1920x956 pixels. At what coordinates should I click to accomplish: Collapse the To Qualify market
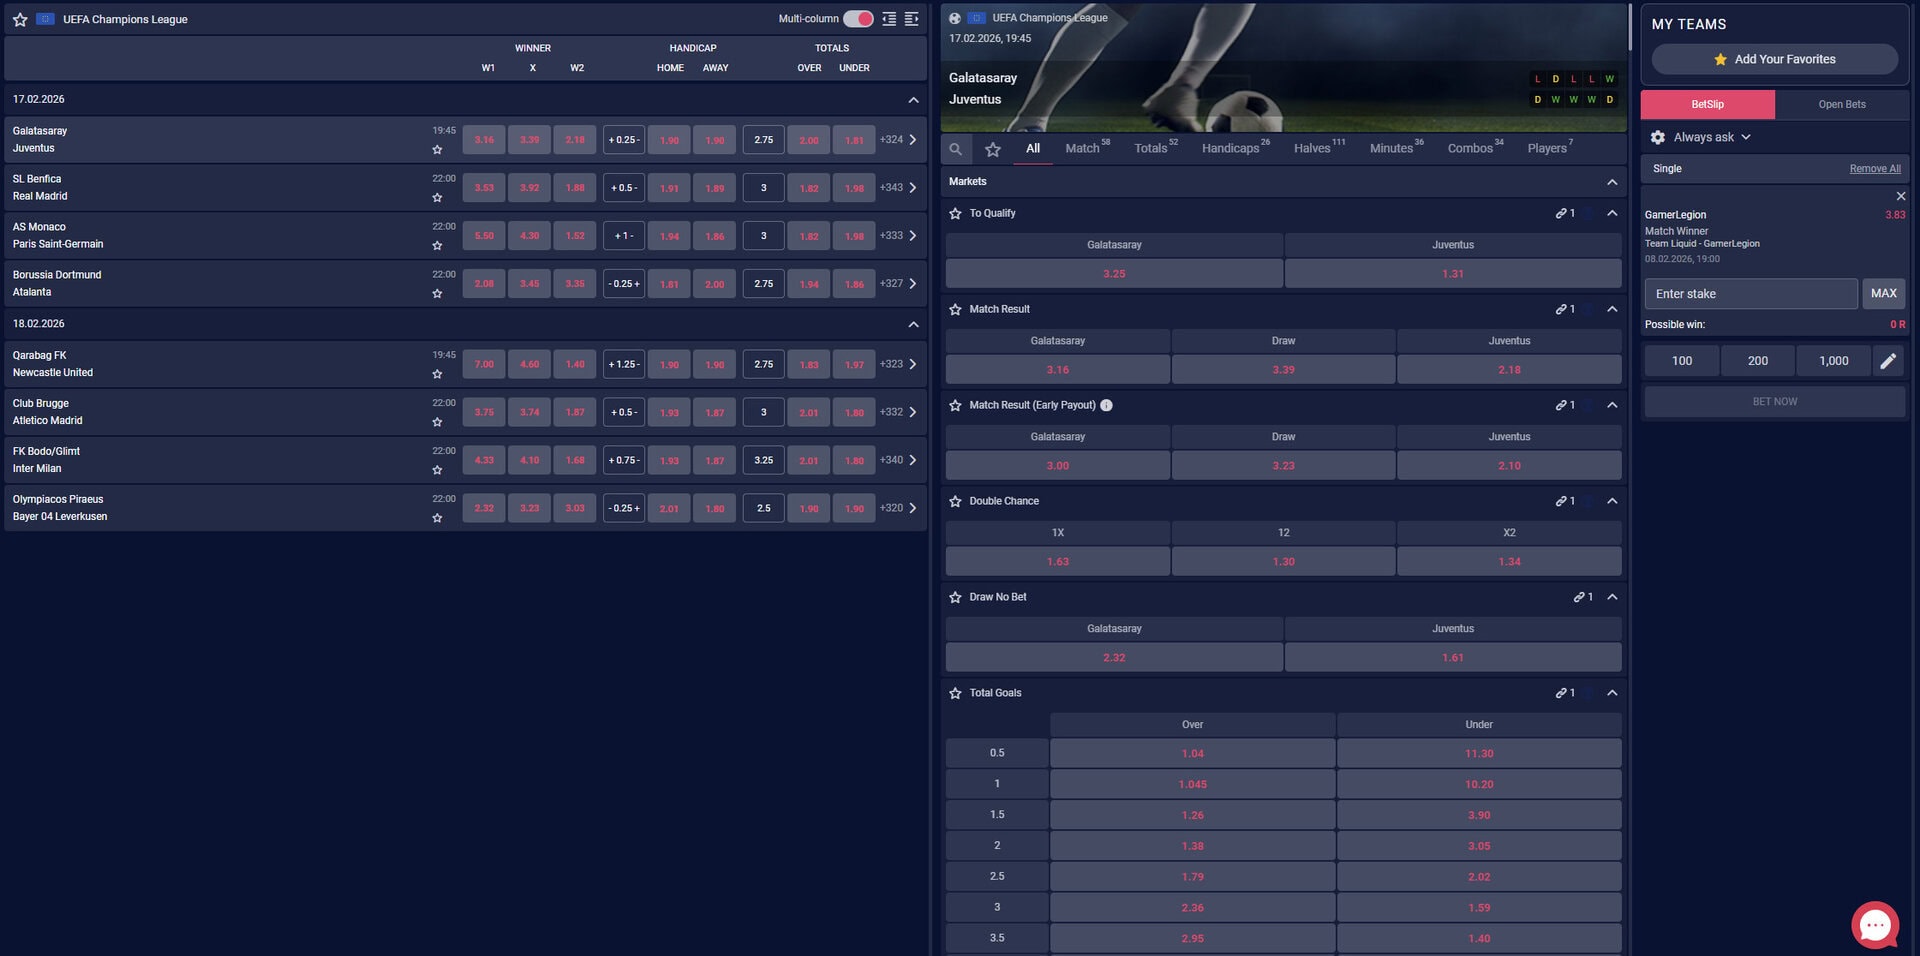point(1612,213)
